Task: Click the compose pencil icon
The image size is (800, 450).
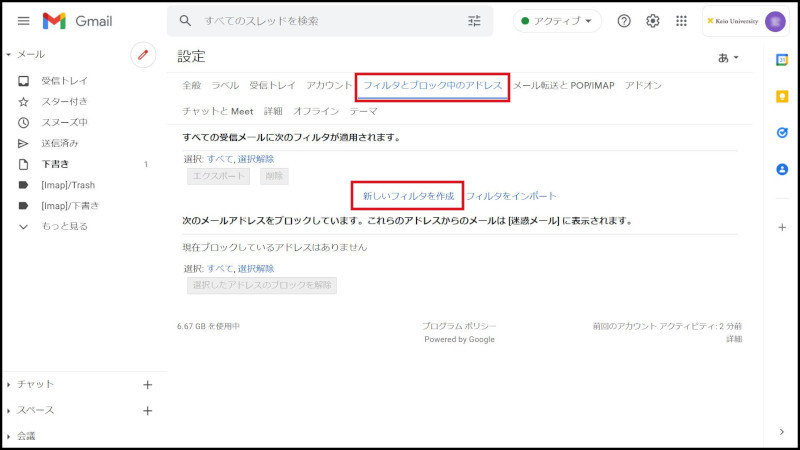Action: click(143, 55)
